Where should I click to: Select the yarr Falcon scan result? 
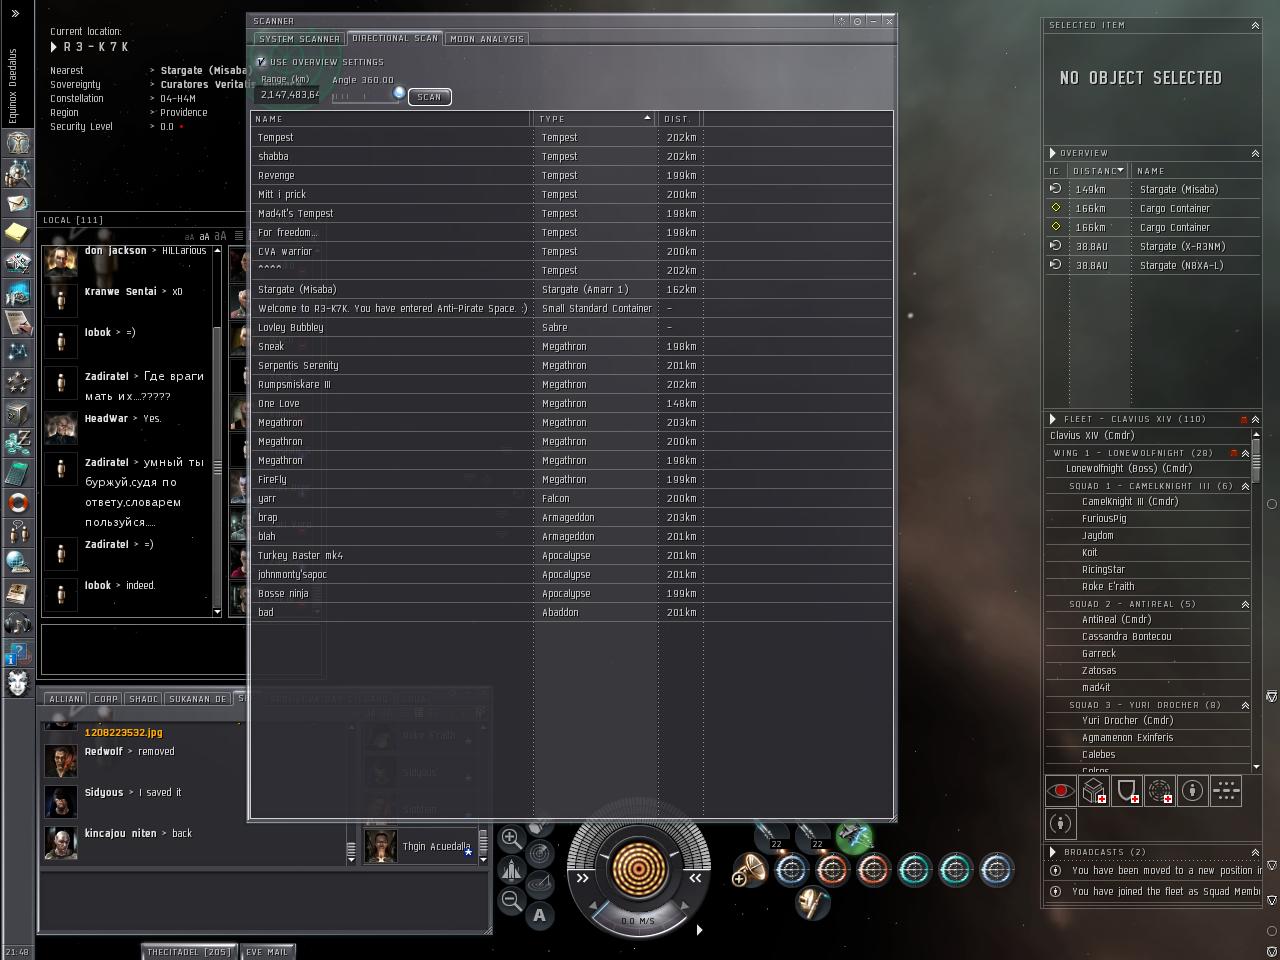(572, 498)
